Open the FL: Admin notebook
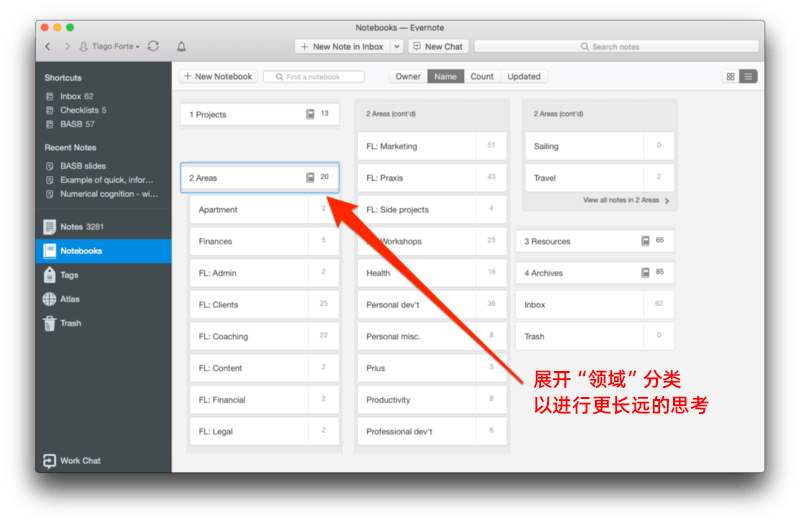The width and height of the screenshot is (800, 523). tap(264, 273)
